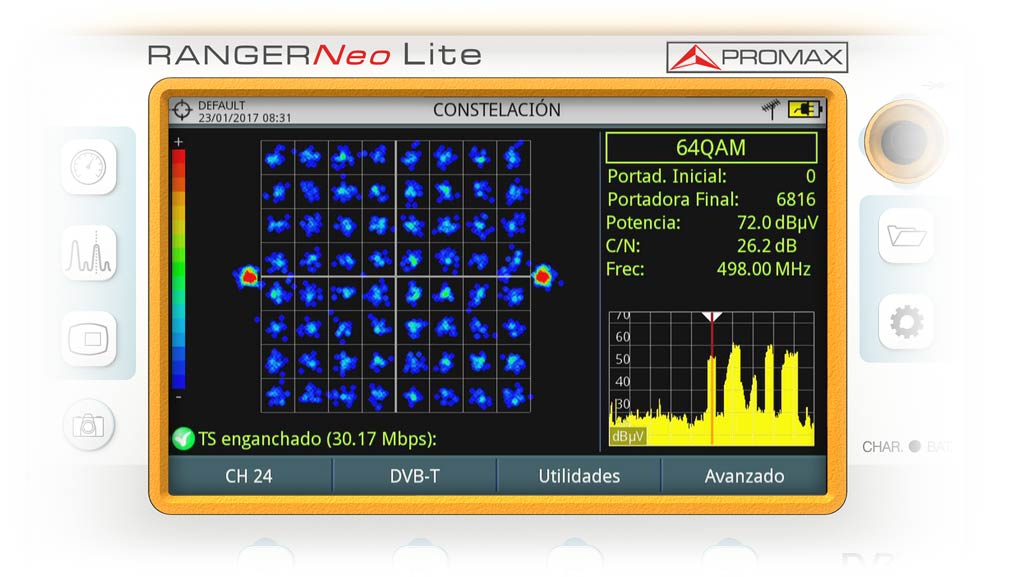This screenshot has height=577, width=1024.
Task: Click the minus sign below color scale
Action: [x=179, y=397]
